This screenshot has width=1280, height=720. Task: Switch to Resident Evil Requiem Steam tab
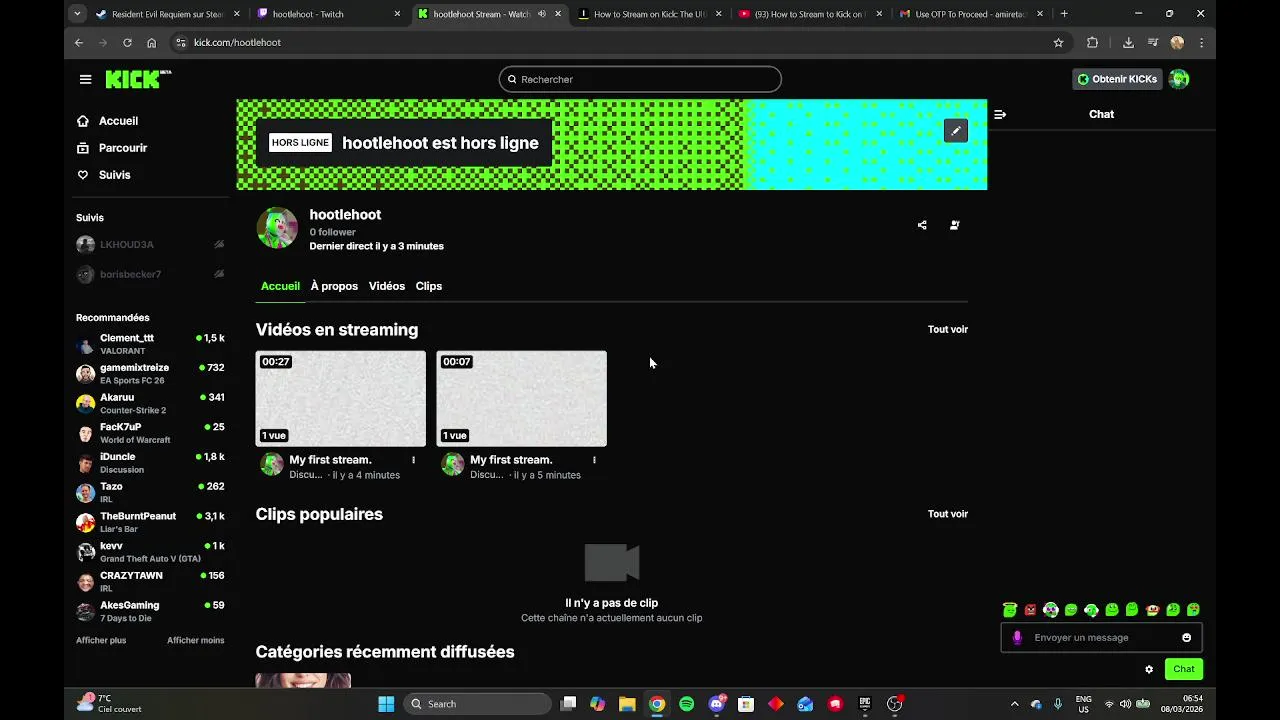pos(169,14)
